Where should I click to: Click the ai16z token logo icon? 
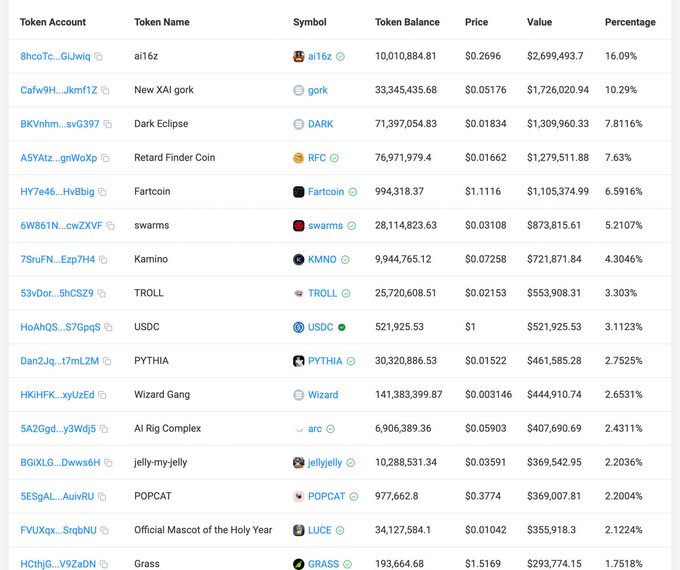pos(298,57)
